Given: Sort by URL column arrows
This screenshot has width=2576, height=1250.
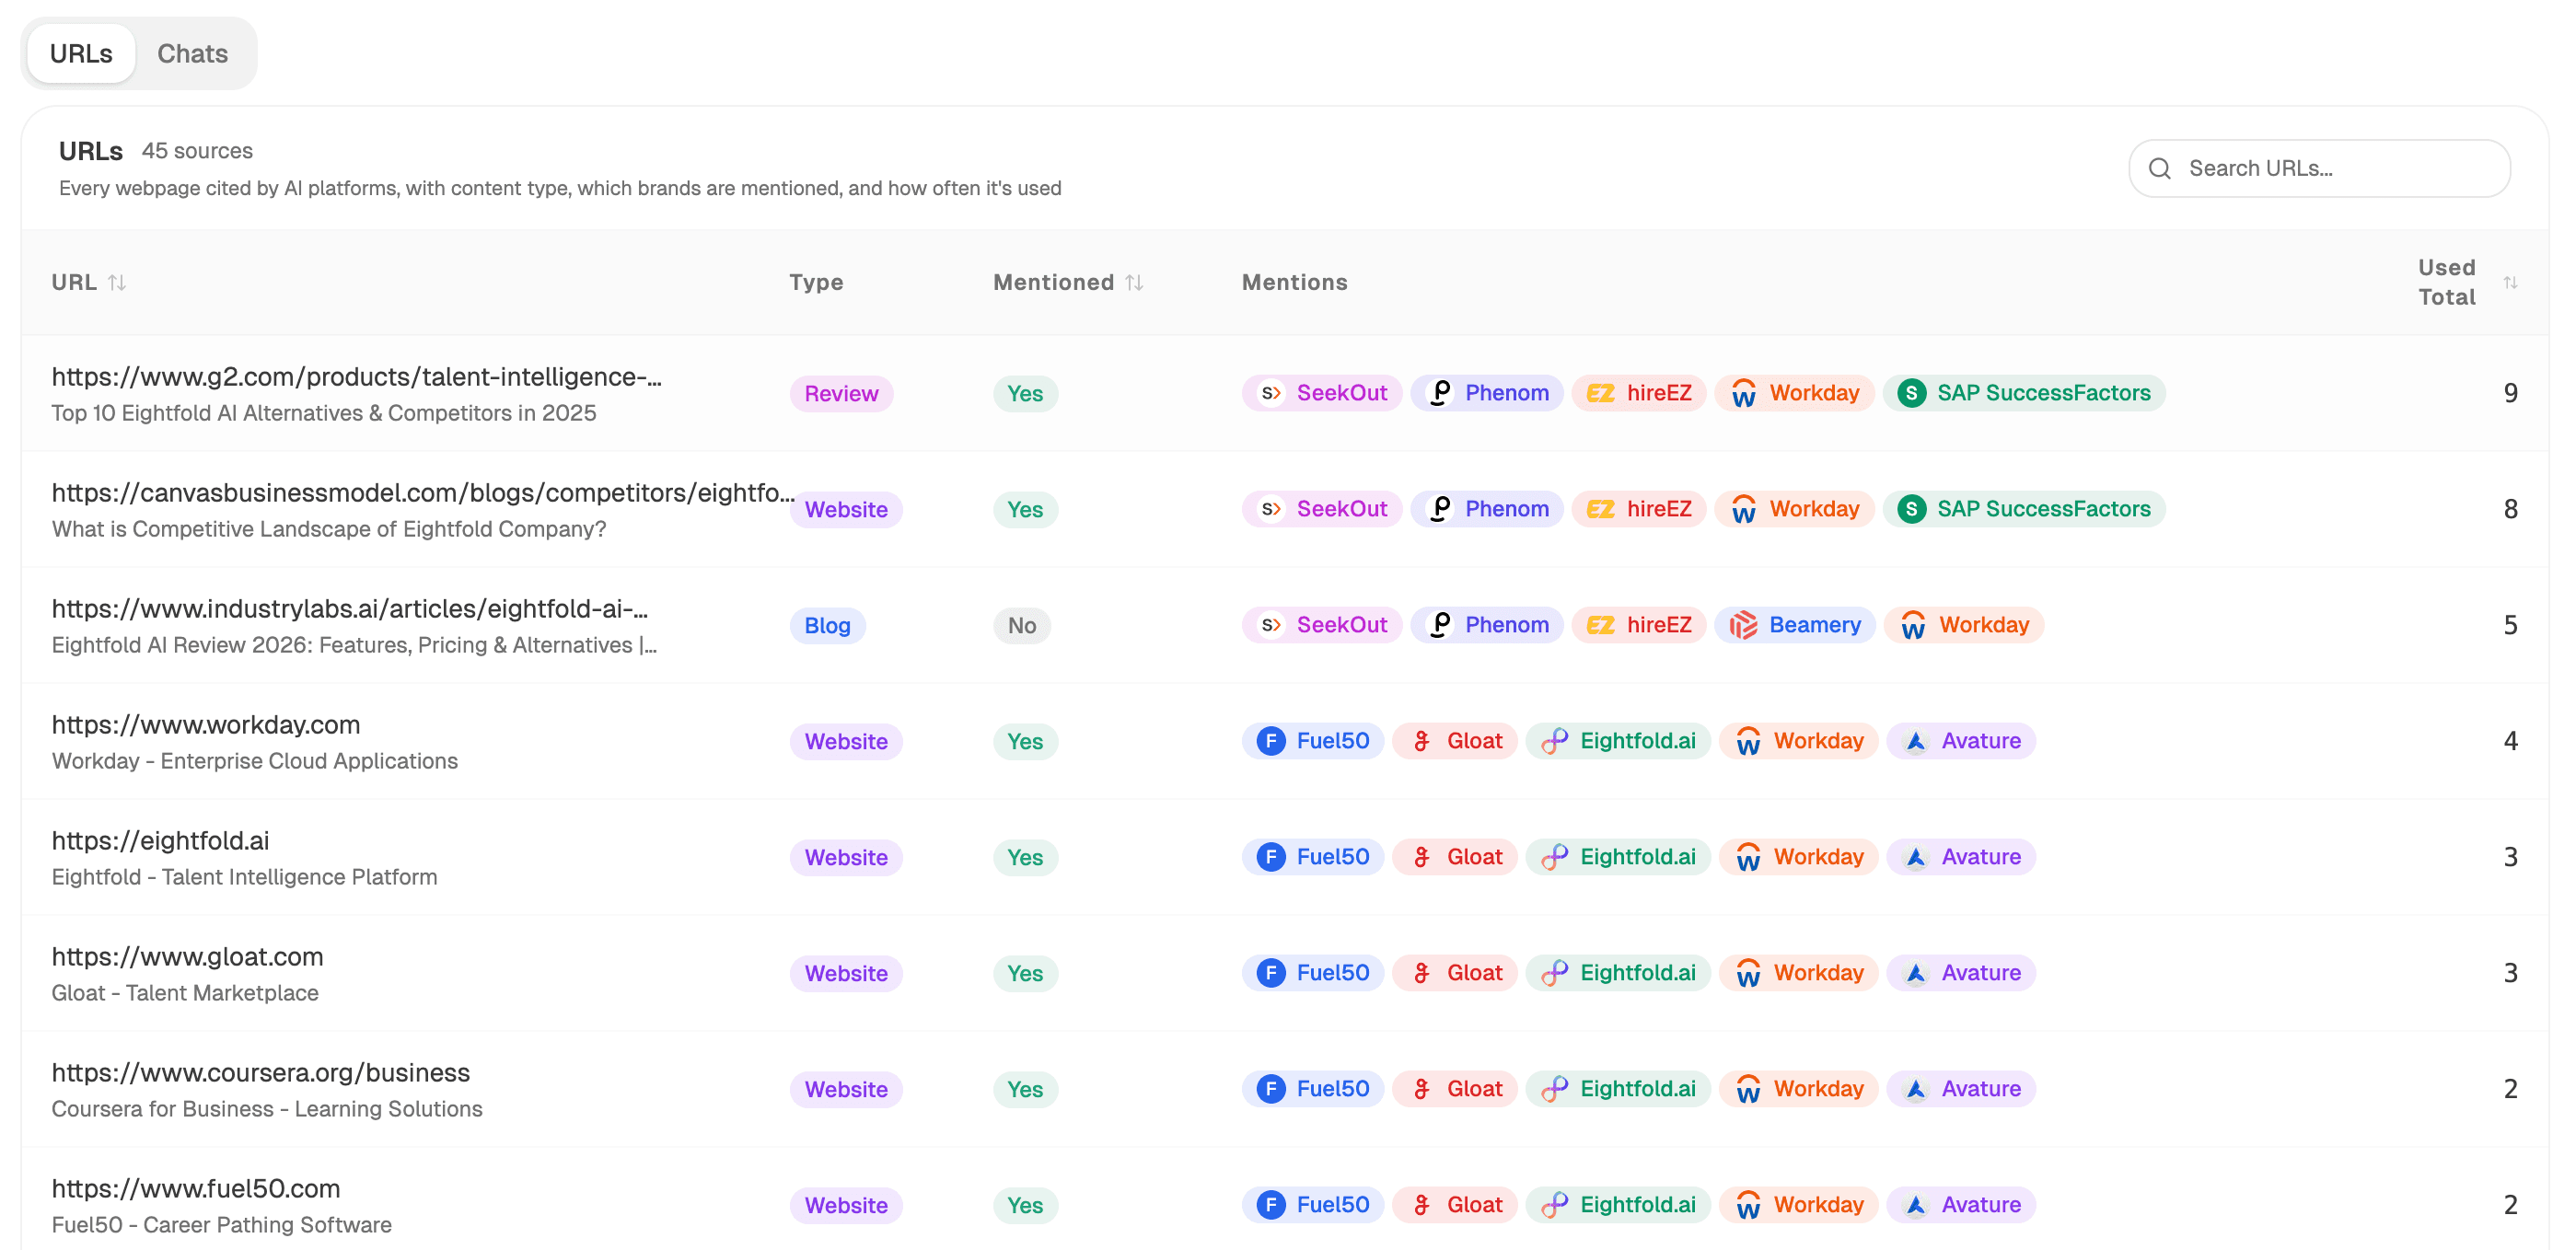Looking at the screenshot, I should point(117,282).
